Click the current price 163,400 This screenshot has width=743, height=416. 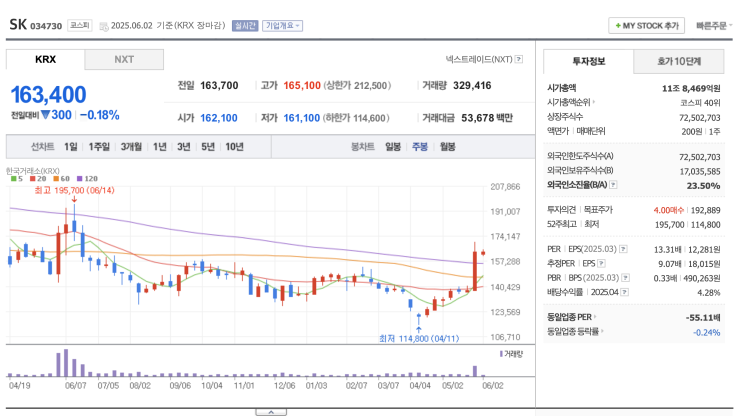(48, 95)
